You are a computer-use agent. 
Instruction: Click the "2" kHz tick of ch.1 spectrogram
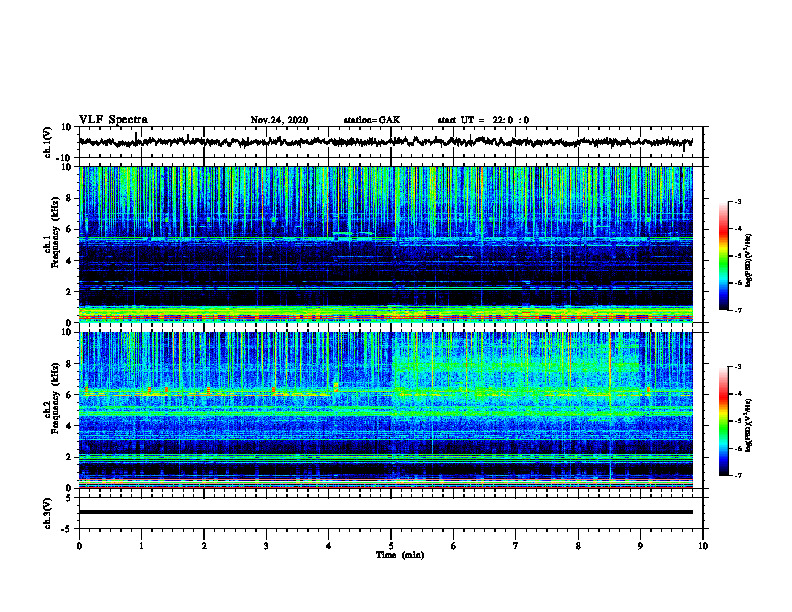(69, 292)
